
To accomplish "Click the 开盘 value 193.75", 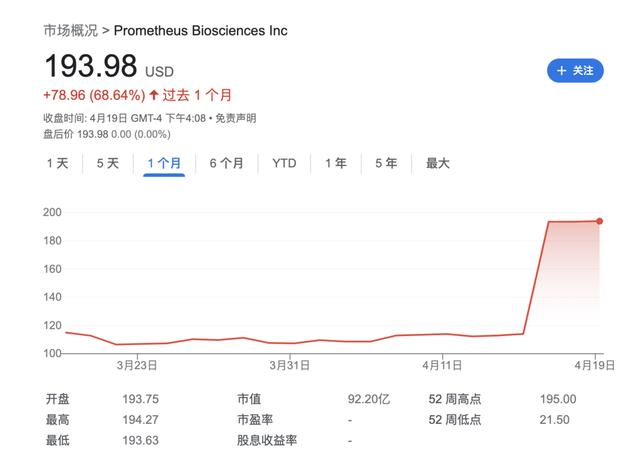I will pyautogui.click(x=140, y=398).
